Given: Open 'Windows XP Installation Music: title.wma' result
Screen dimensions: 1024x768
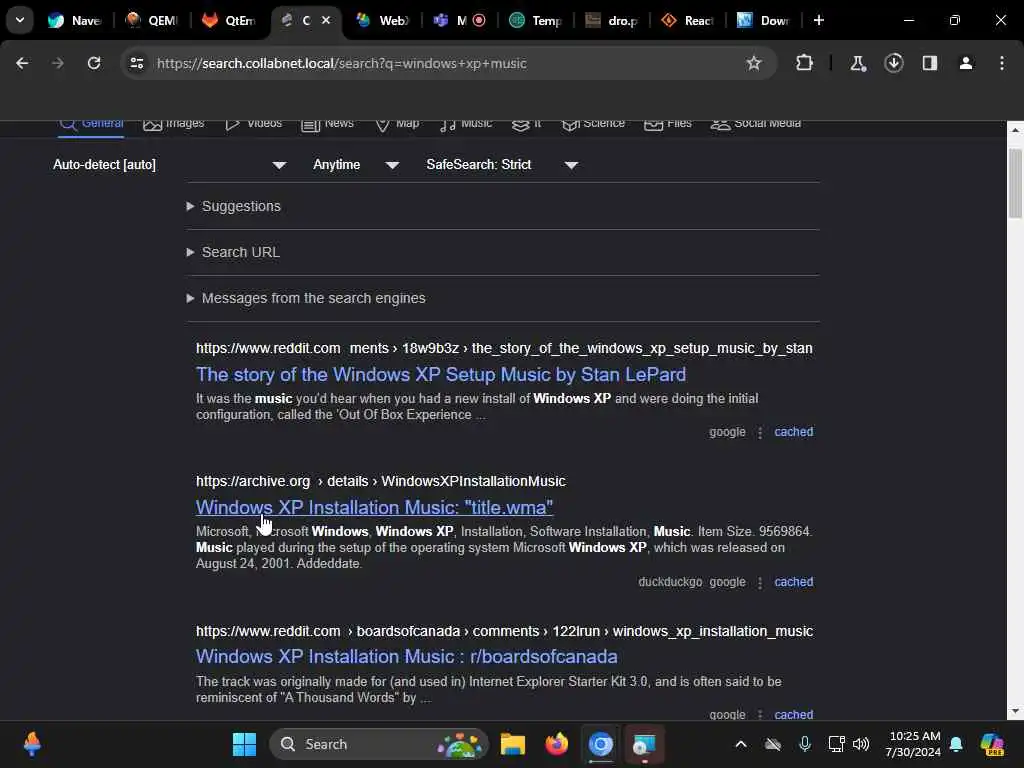Looking at the screenshot, I should [374, 507].
